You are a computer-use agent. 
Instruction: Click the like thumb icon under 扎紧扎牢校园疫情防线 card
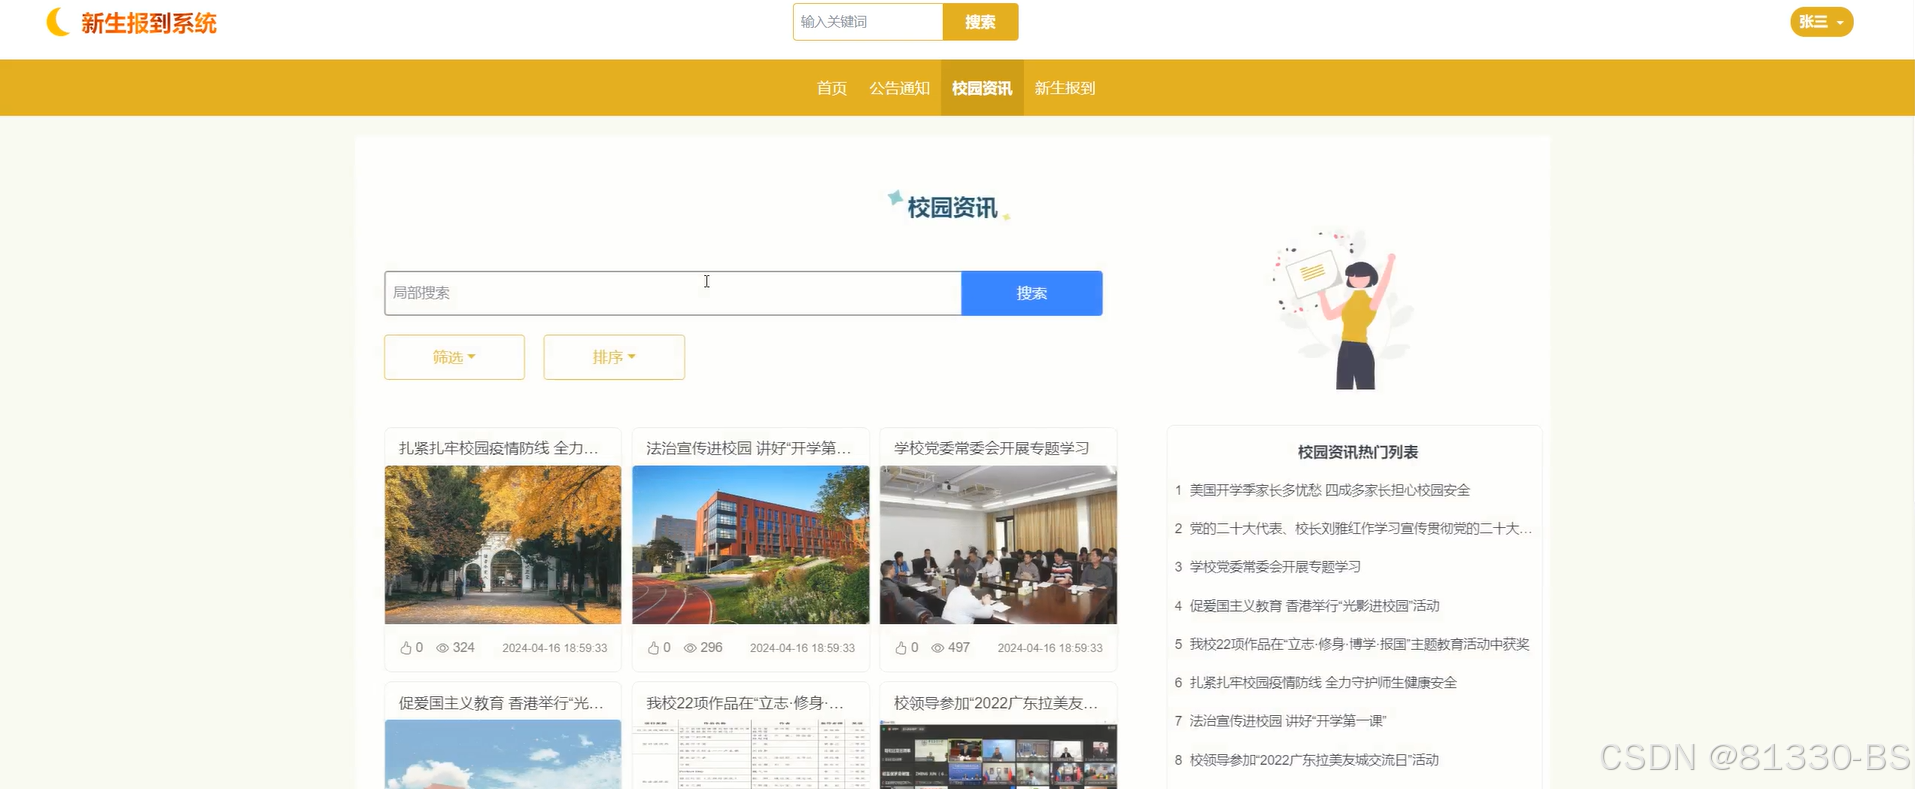coord(406,648)
